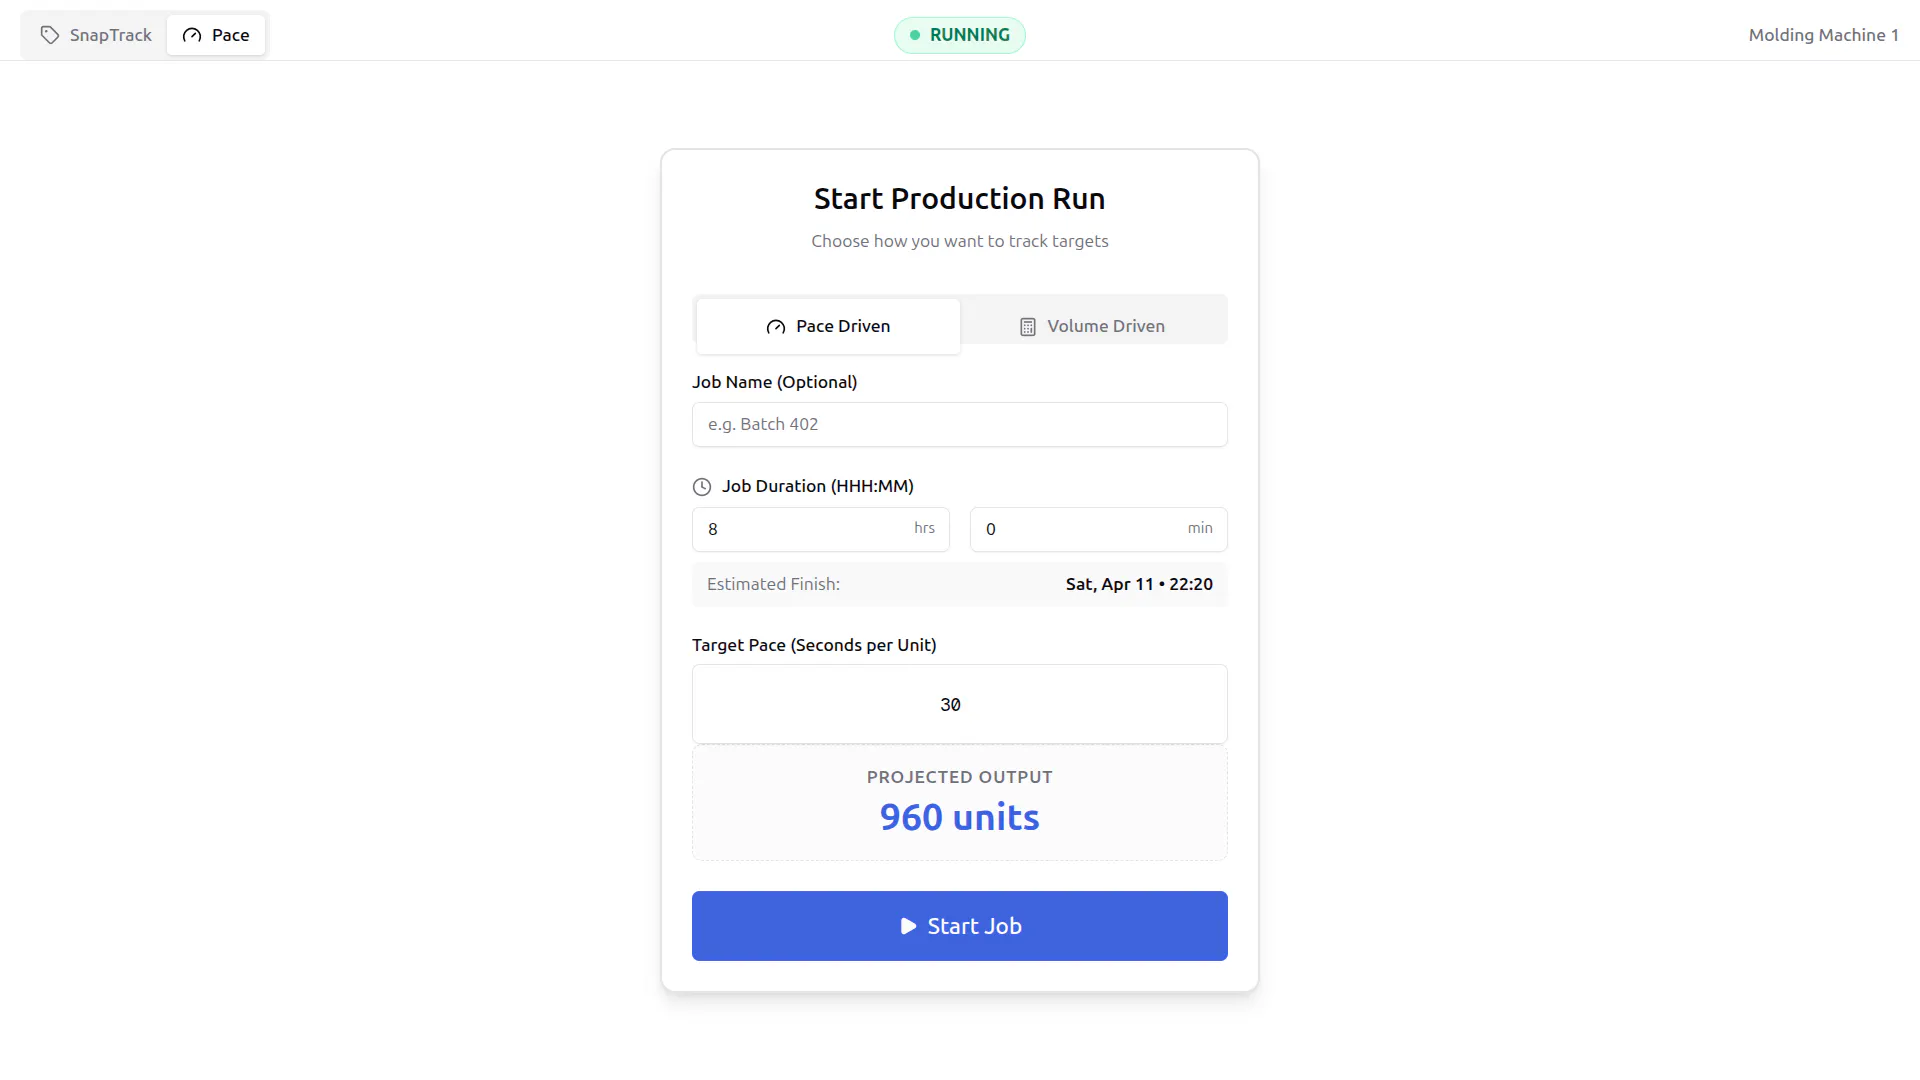The image size is (1920, 1080).
Task: Focus the hours duration field
Action: 821,529
